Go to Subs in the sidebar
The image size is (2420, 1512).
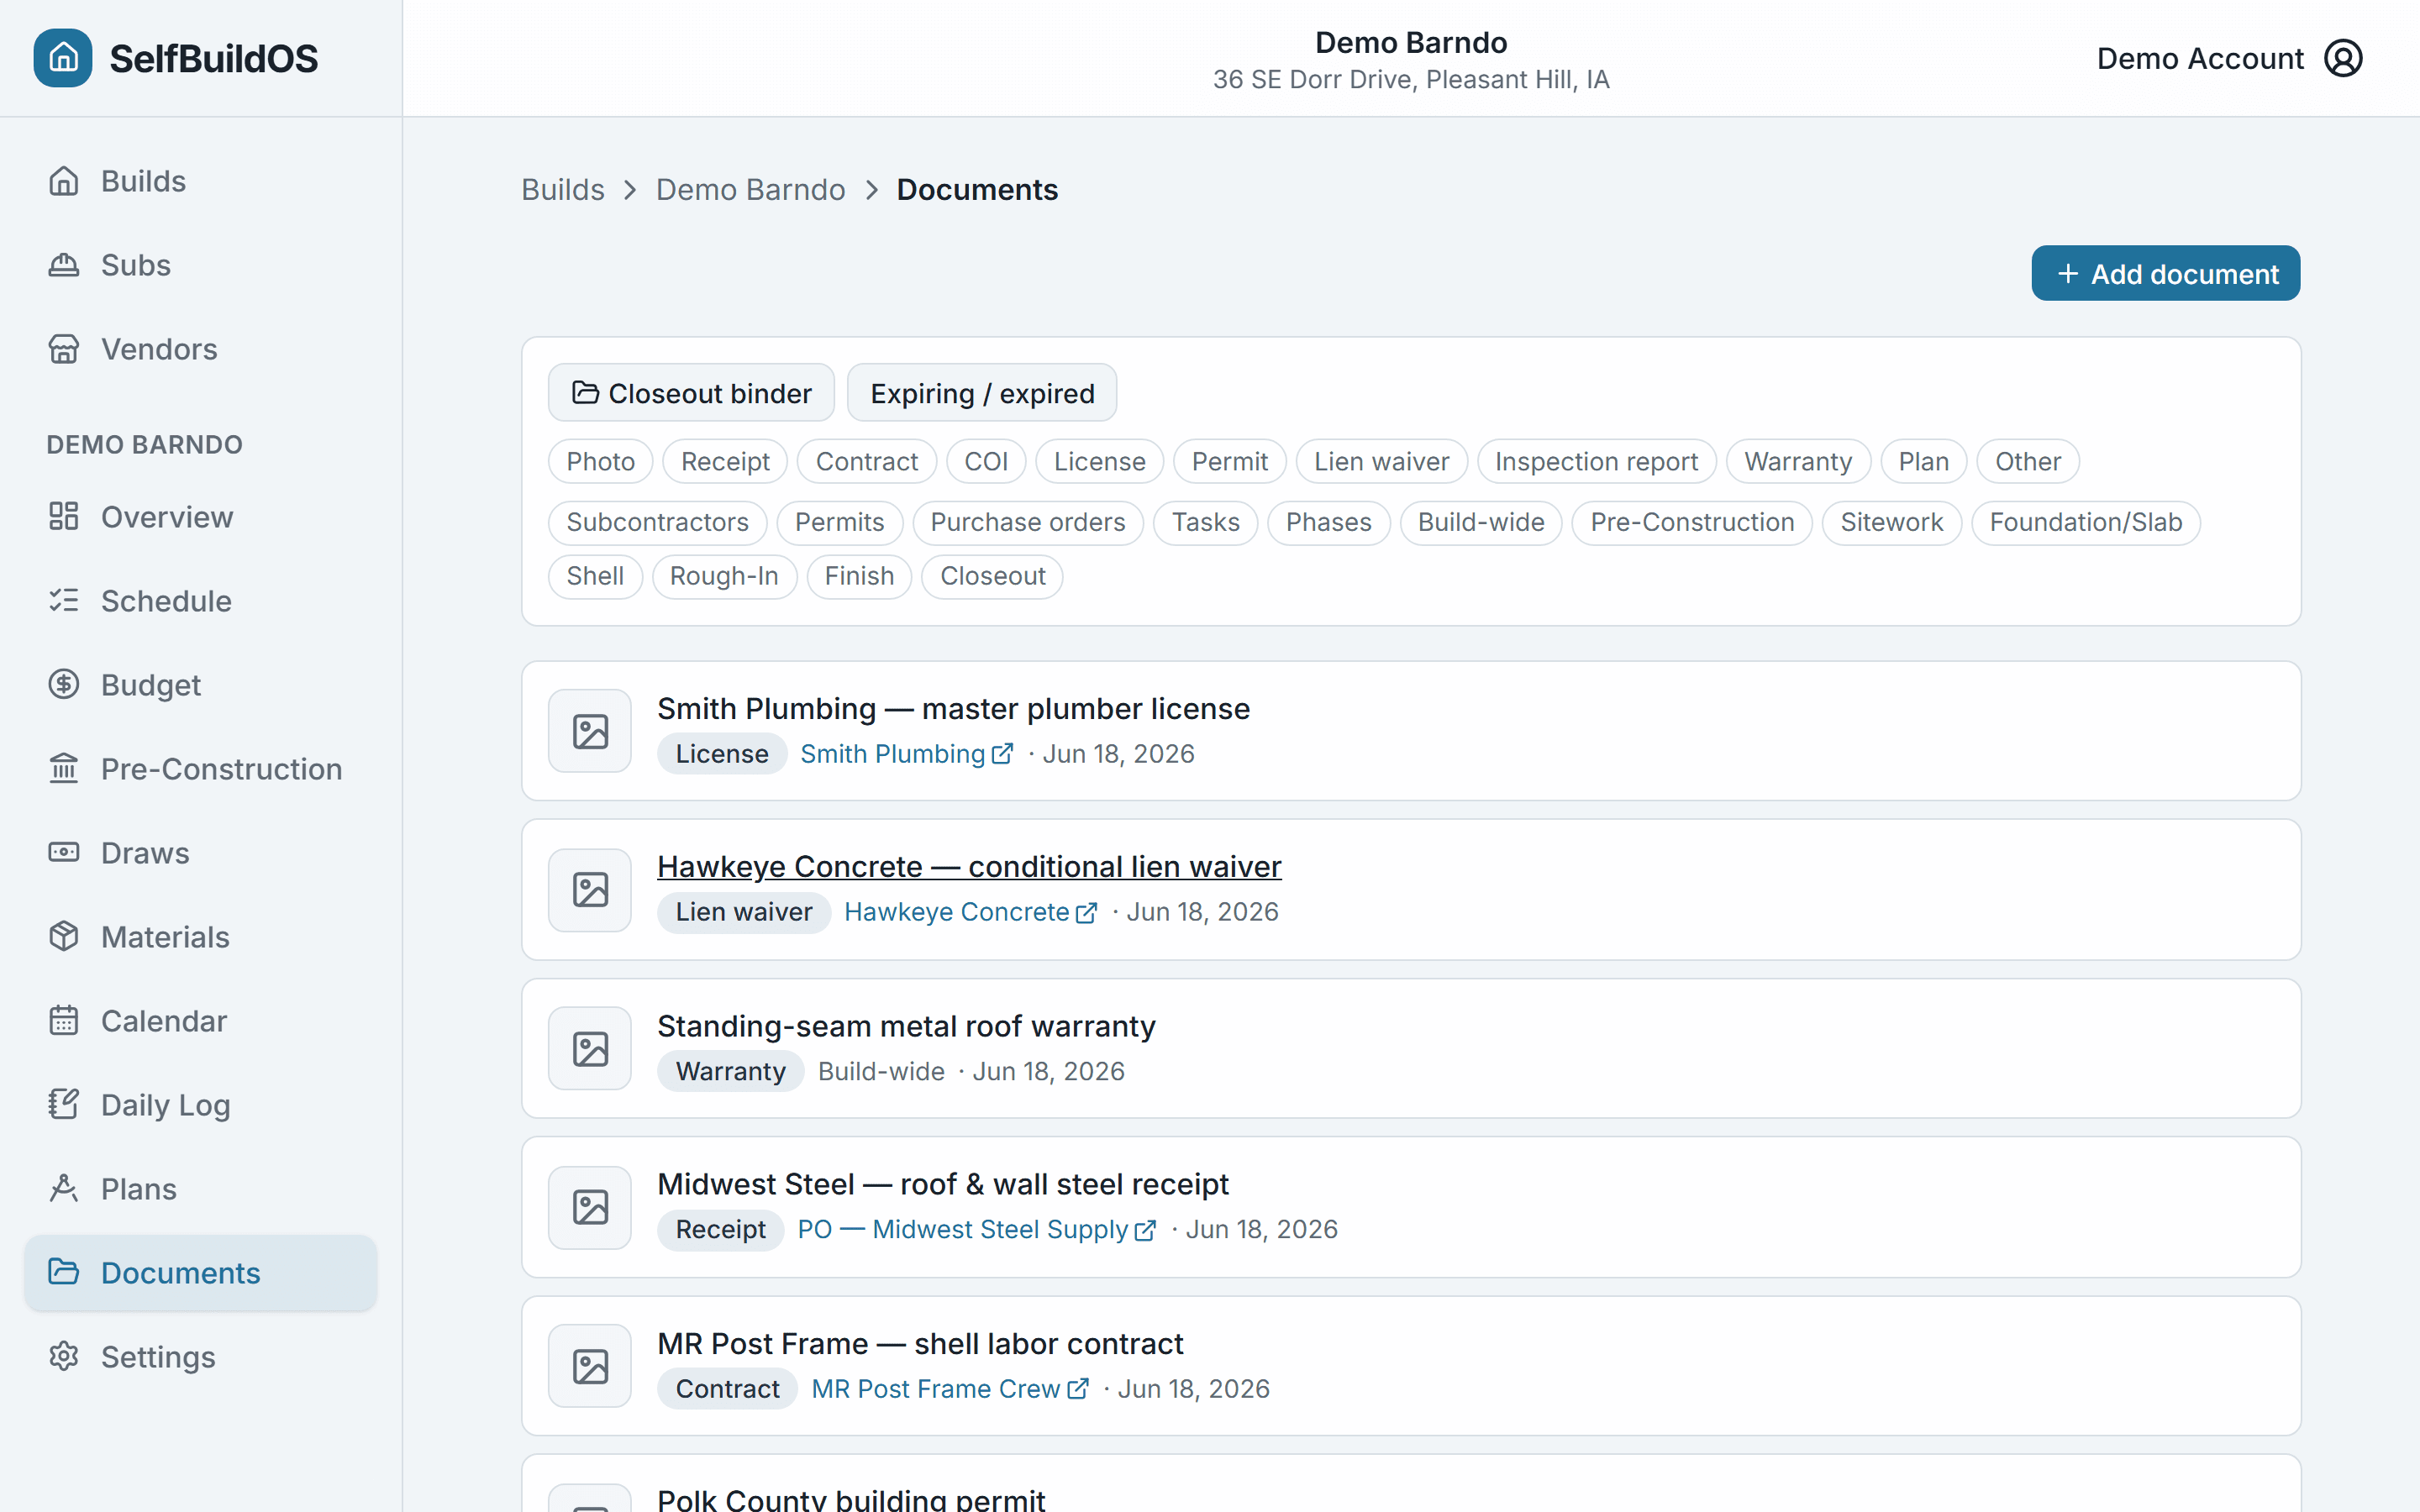pyautogui.click(x=200, y=265)
